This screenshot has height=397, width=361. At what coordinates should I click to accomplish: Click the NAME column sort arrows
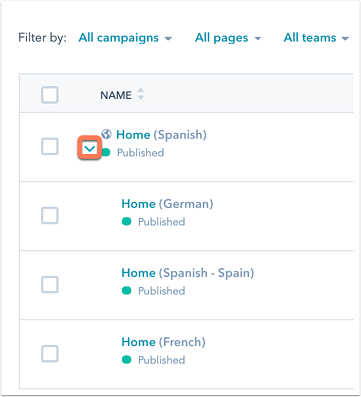pos(141,94)
